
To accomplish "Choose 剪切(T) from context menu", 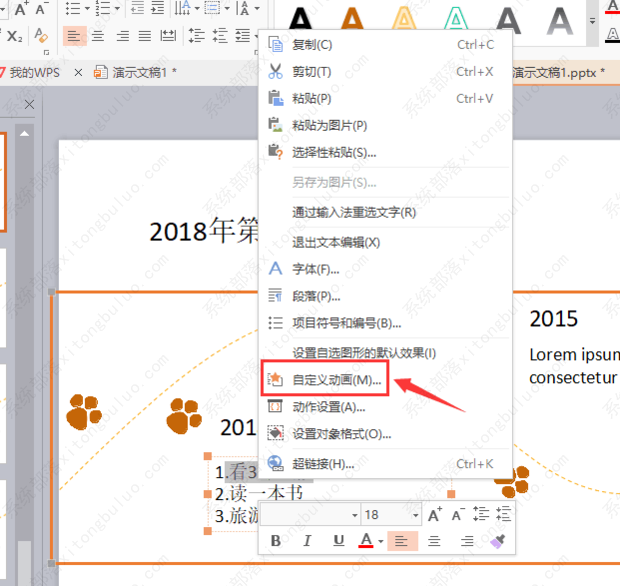I will [386, 72].
